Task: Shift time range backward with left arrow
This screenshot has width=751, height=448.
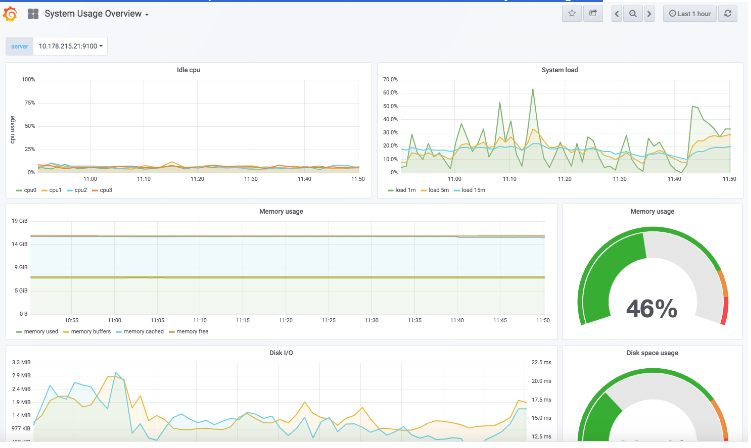Action: coord(617,14)
